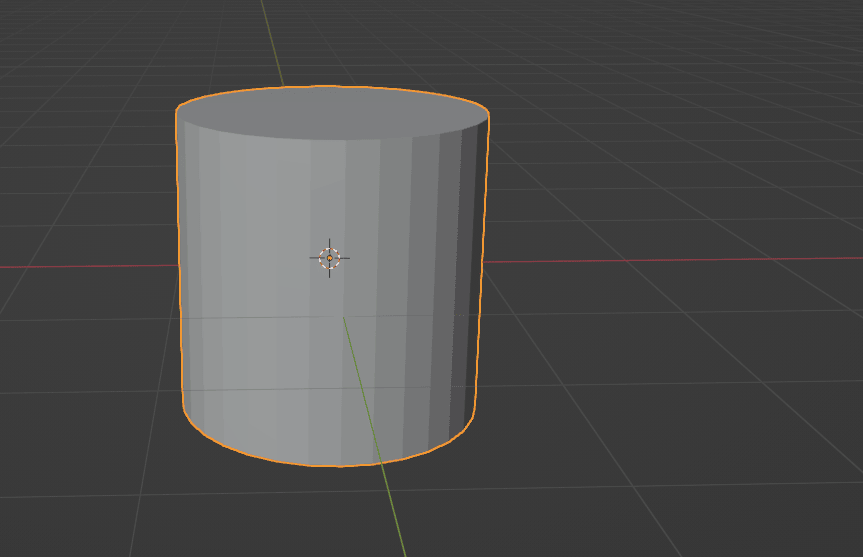863x557 pixels.
Task: Click the 3D cursor crosshair on the cylinder
Action: pos(329,258)
